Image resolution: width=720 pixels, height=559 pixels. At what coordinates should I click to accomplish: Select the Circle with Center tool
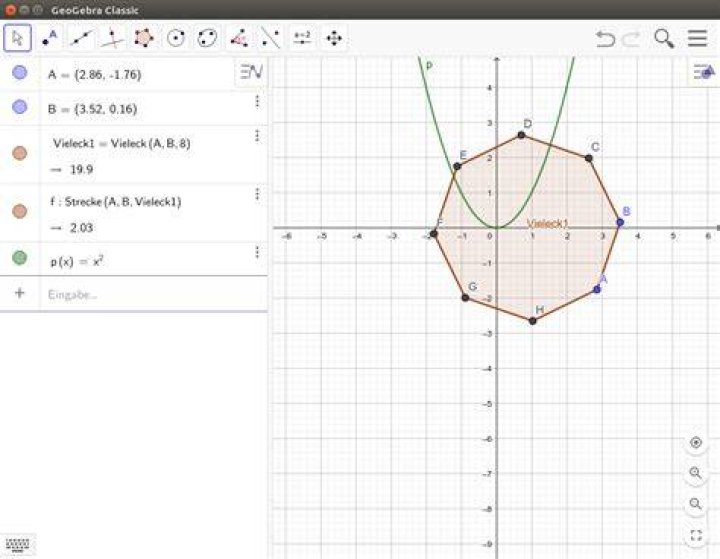pyautogui.click(x=175, y=38)
